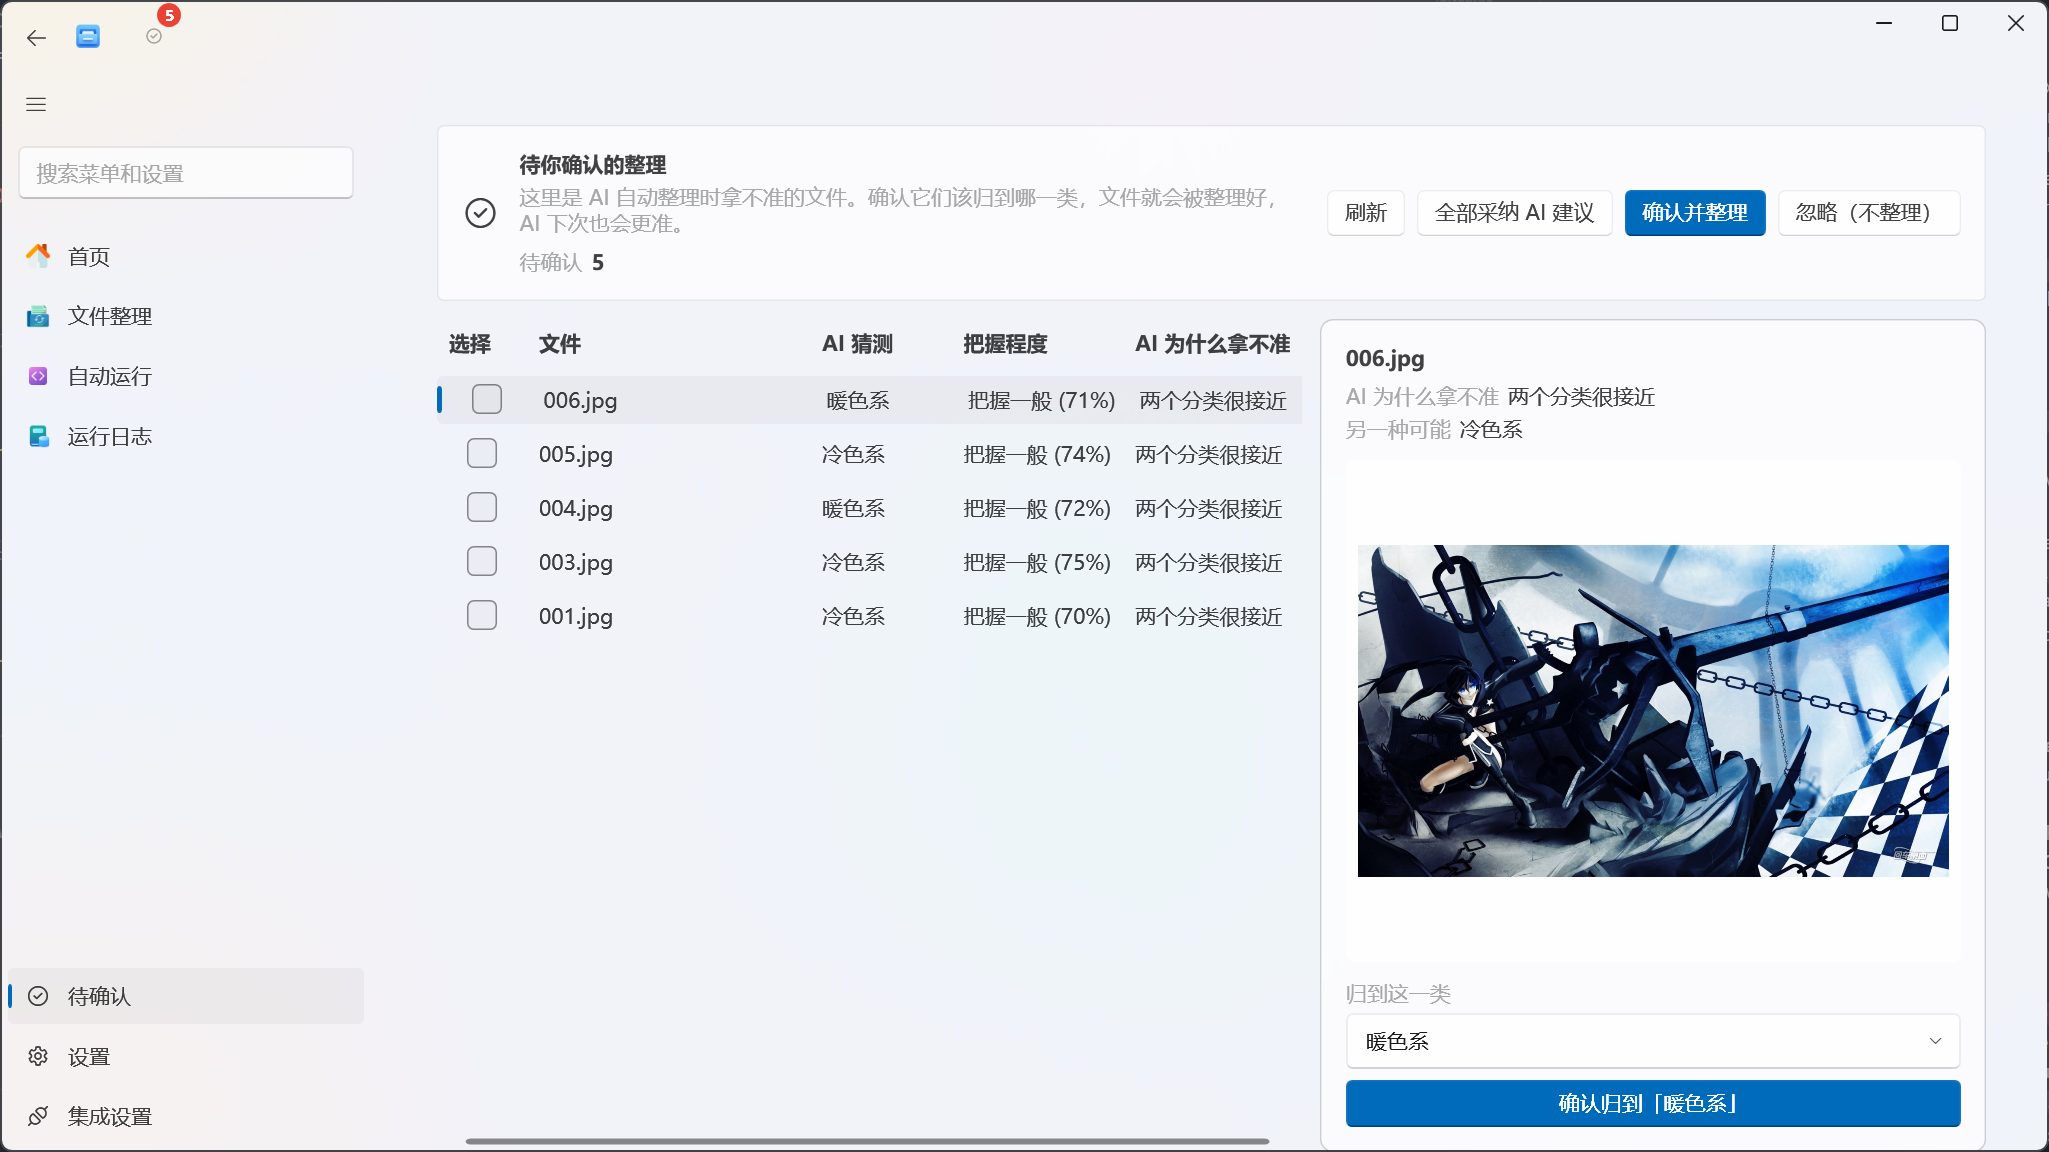Toggle the hamburger navigation menu

tap(36, 104)
